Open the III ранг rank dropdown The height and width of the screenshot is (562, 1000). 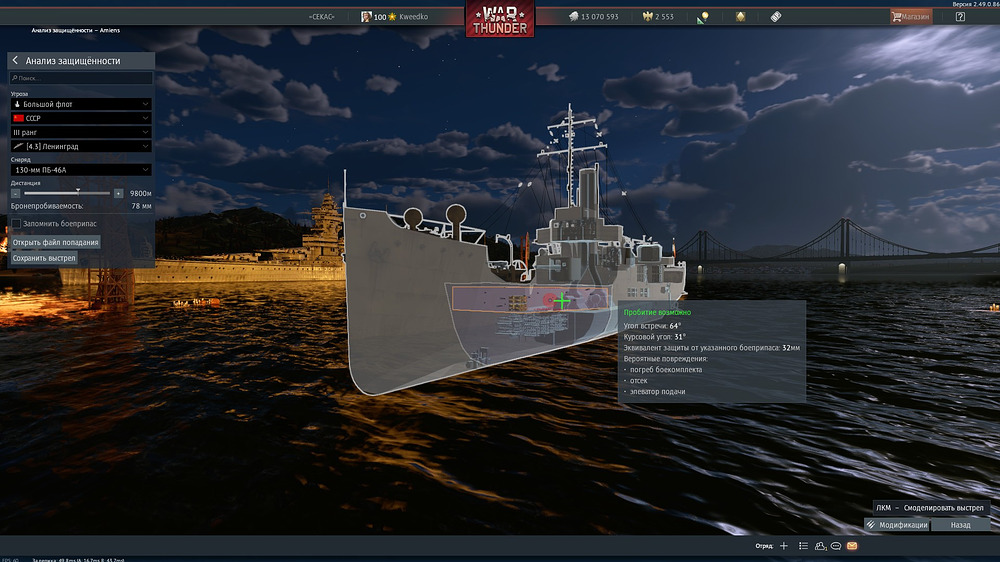pos(81,132)
